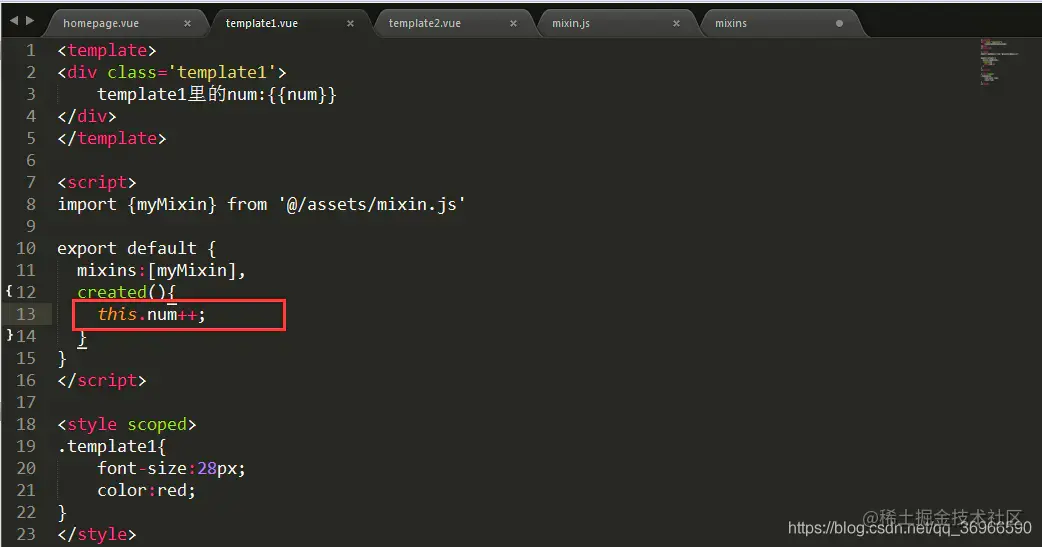Click the closing brace marker at line 14
Image resolution: width=1042 pixels, height=547 pixels.
pyautogui.click(x=9, y=335)
